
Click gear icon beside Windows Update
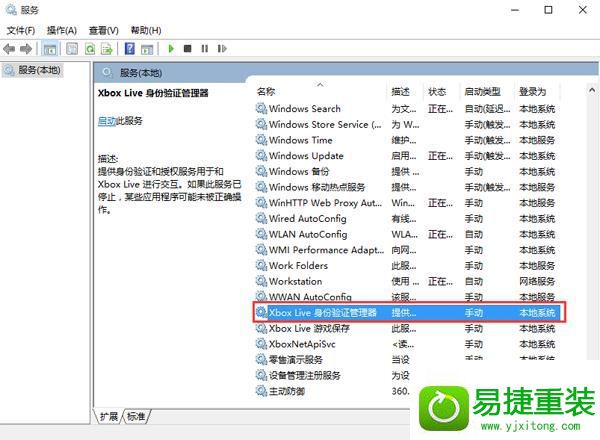(x=261, y=156)
